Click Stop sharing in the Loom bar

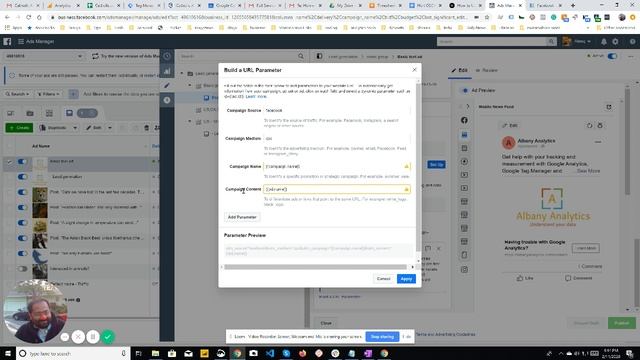click(382, 337)
